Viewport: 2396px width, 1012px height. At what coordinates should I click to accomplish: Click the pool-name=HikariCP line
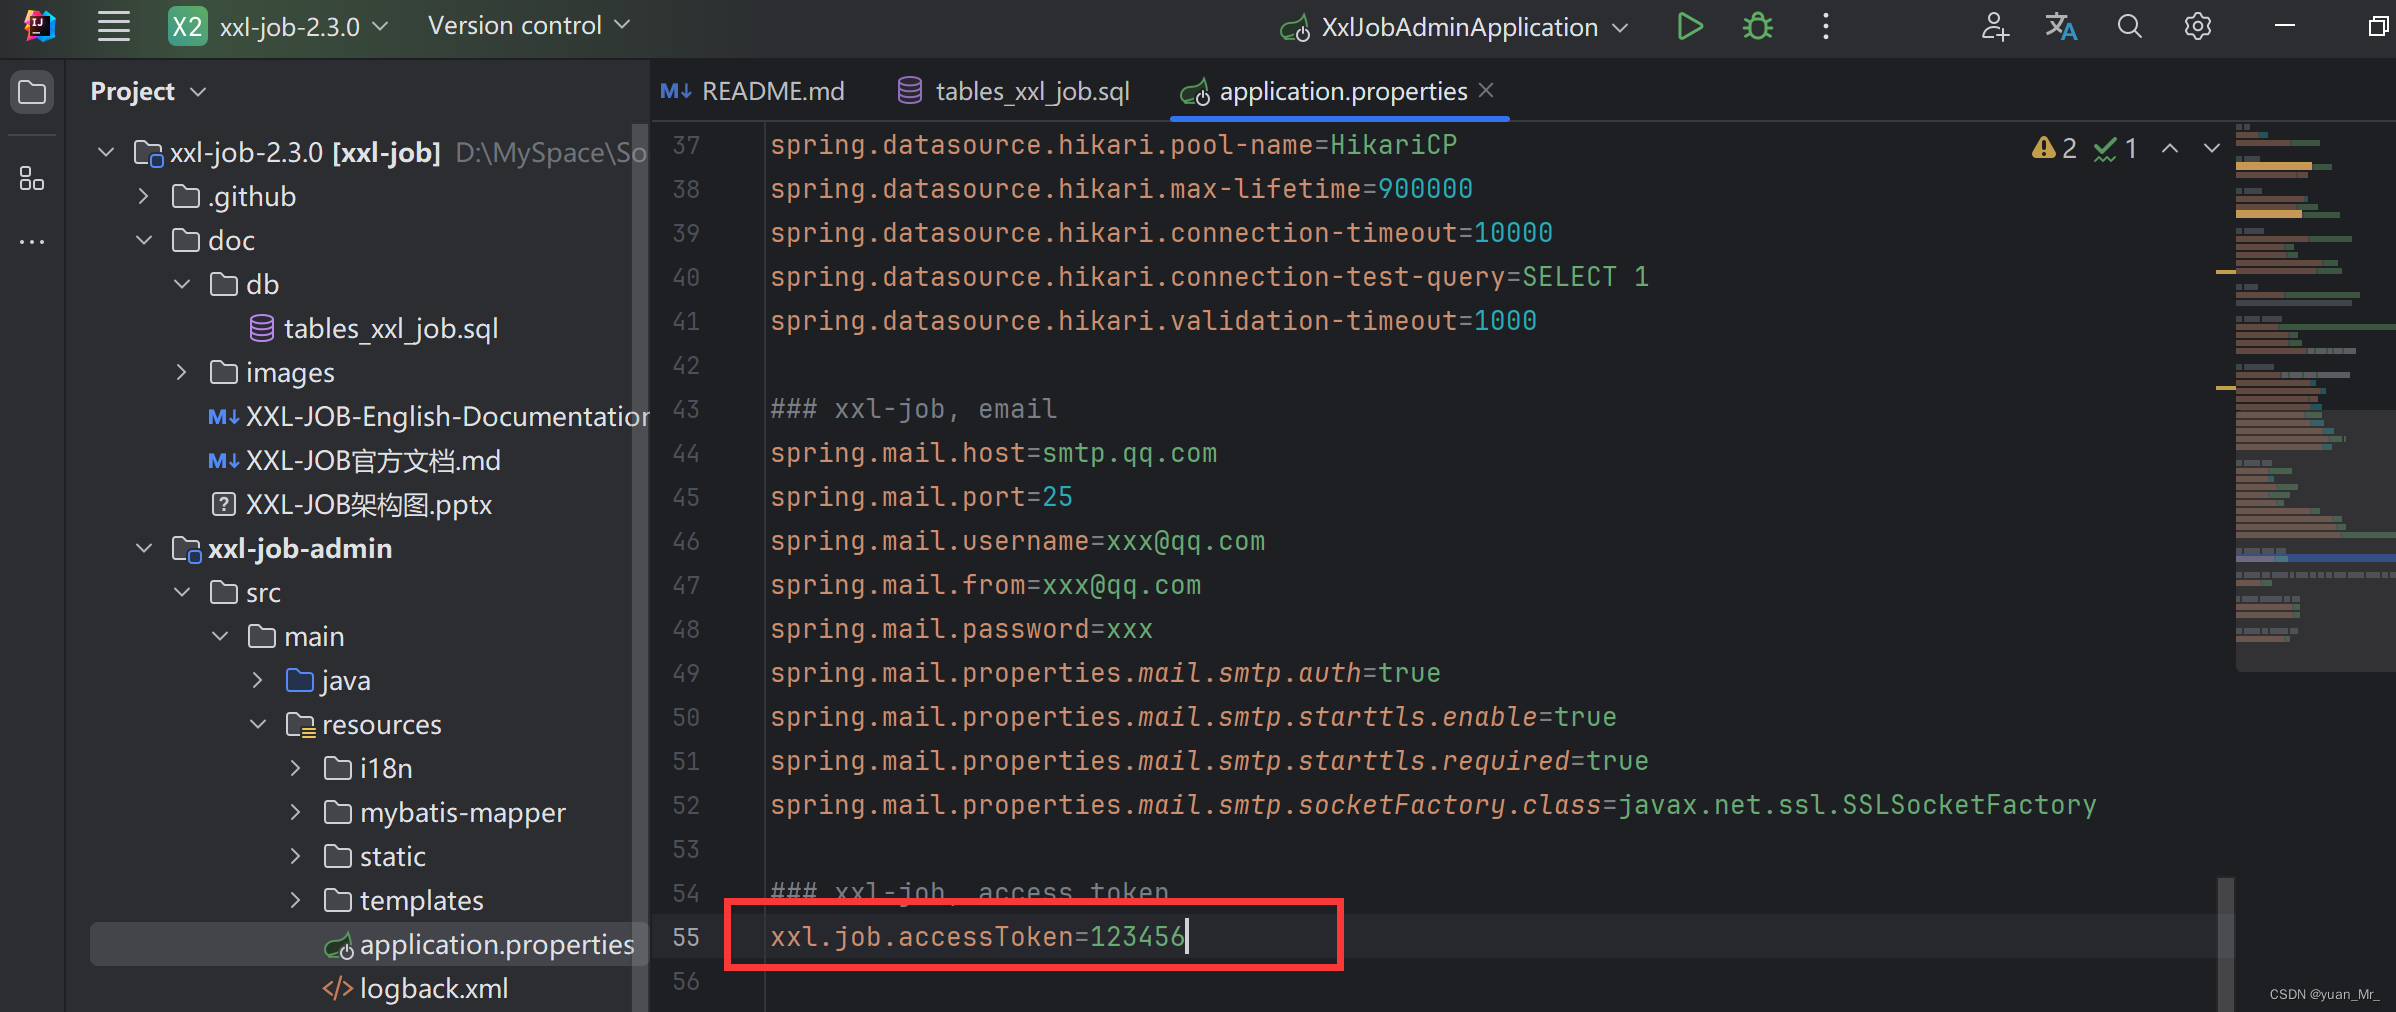click(x=1113, y=145)
